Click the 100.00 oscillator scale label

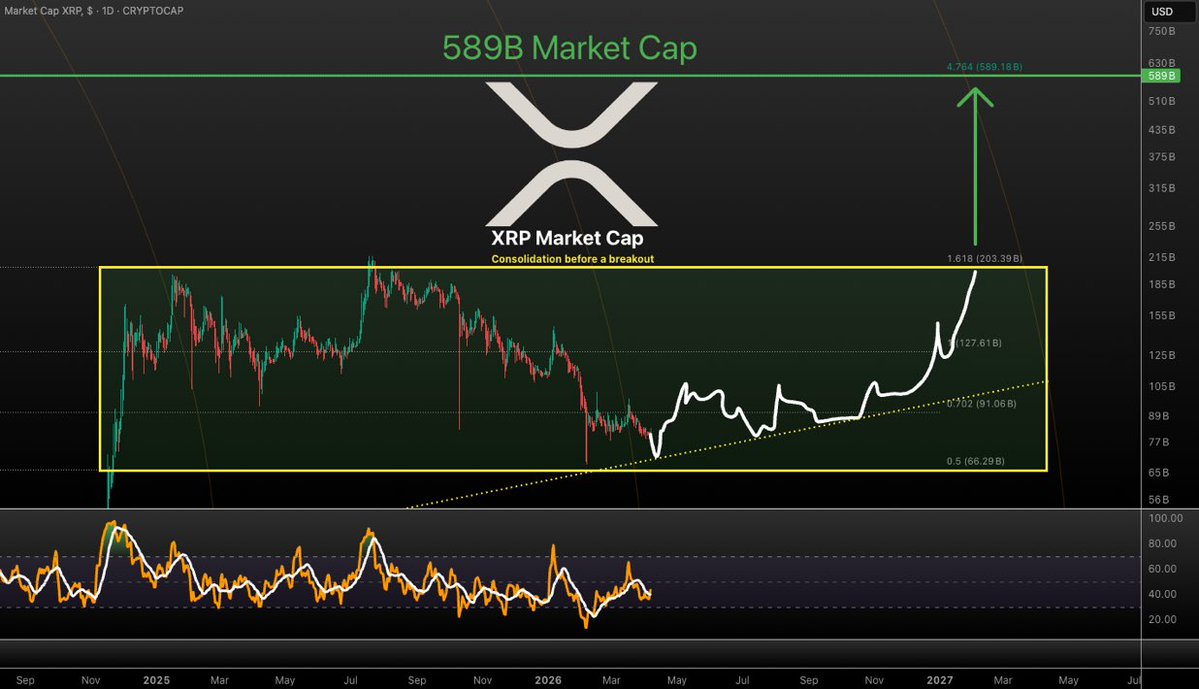pos(1165,518)
